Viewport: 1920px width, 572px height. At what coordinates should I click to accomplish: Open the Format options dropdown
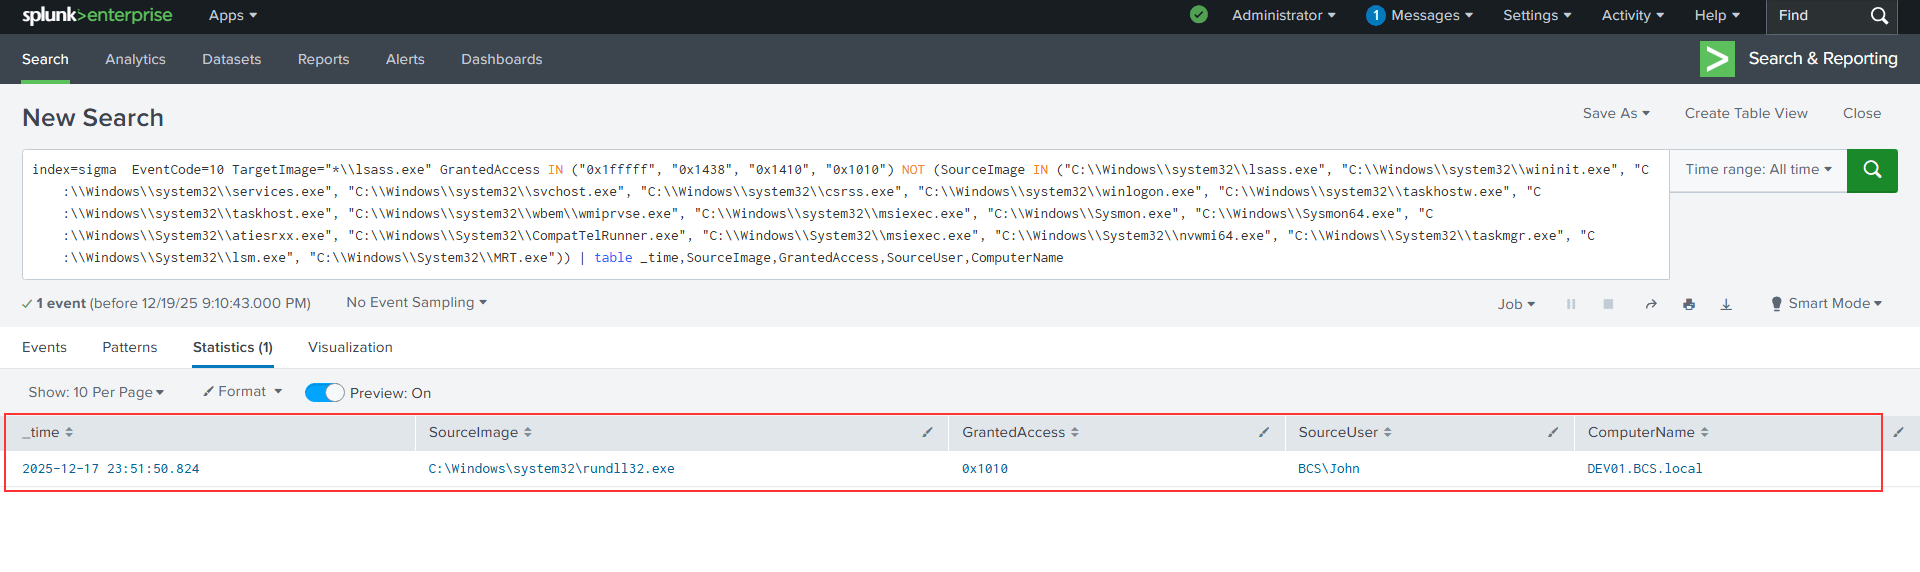[242, 391]
